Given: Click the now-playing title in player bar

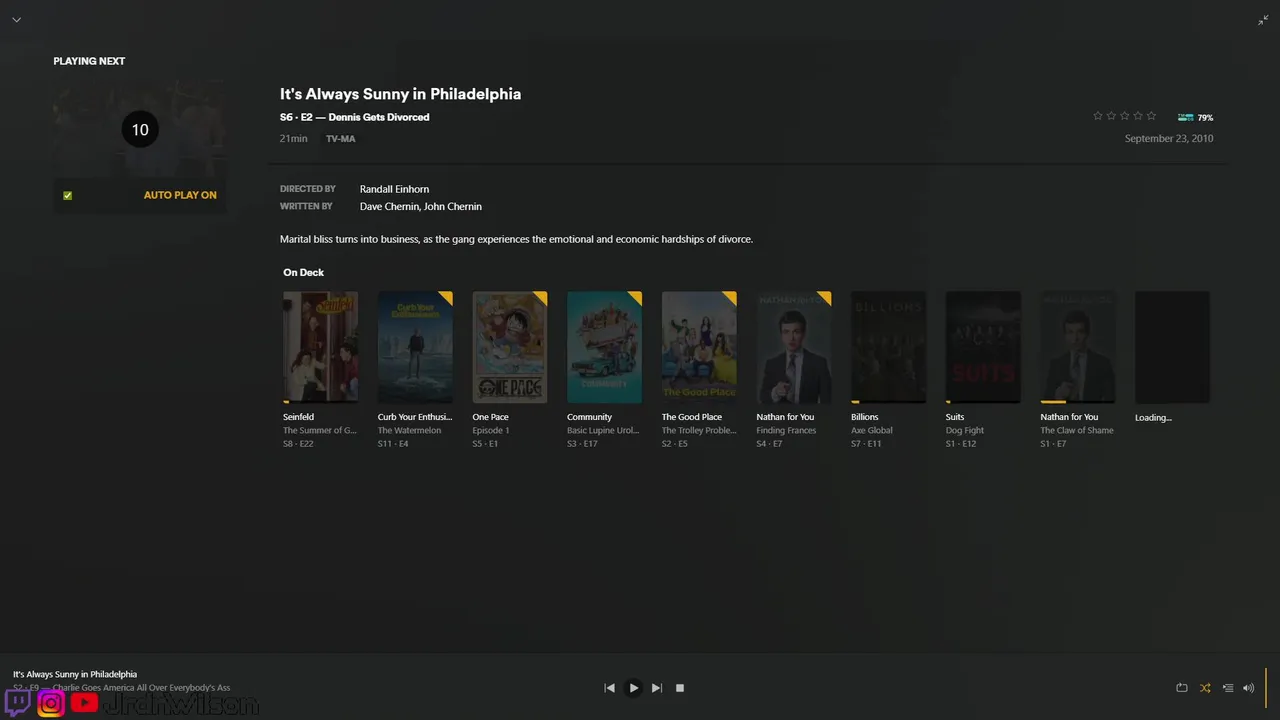Looking at the screenshot, I should (x=75, y=675).
